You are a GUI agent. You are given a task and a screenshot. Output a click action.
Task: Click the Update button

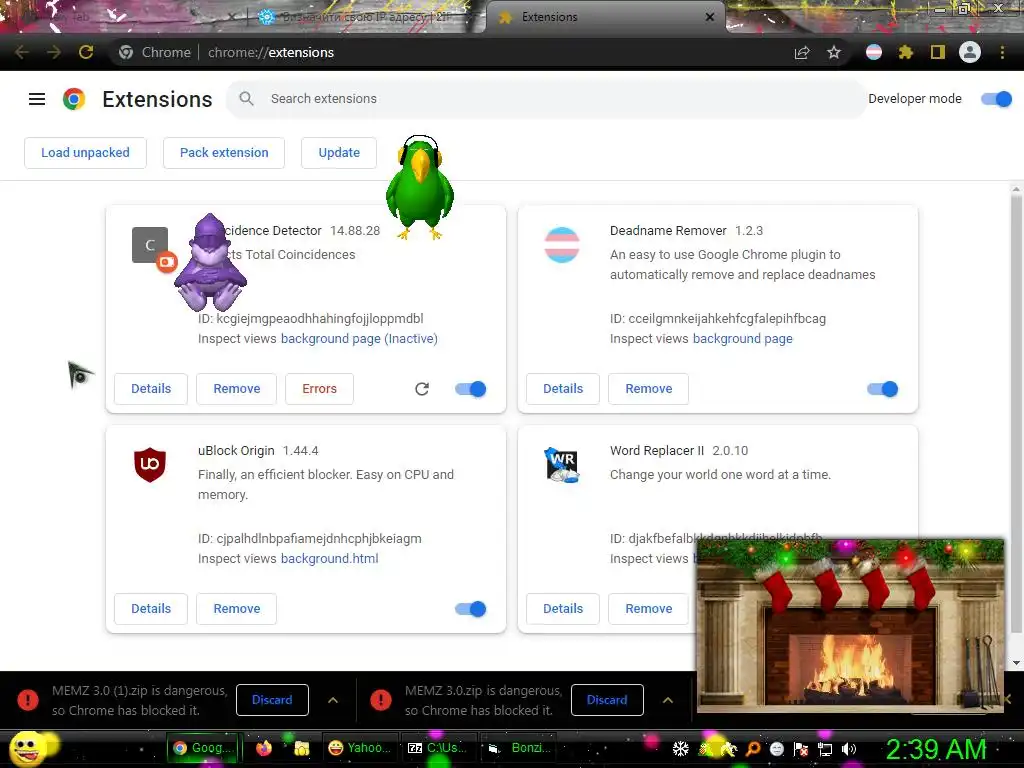[x=339, y=153]
